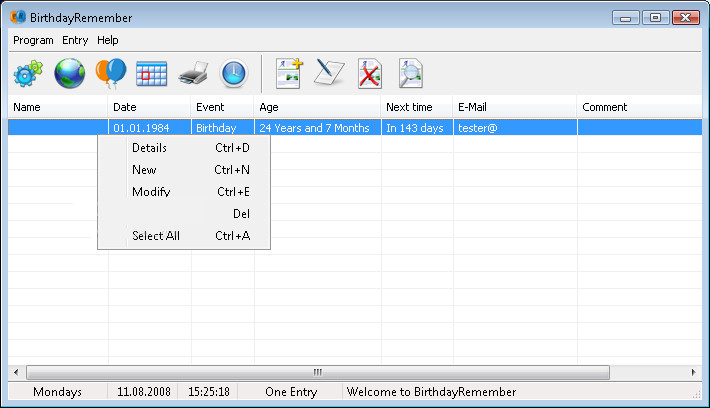Open settings via the gears icon

[28, 73]
